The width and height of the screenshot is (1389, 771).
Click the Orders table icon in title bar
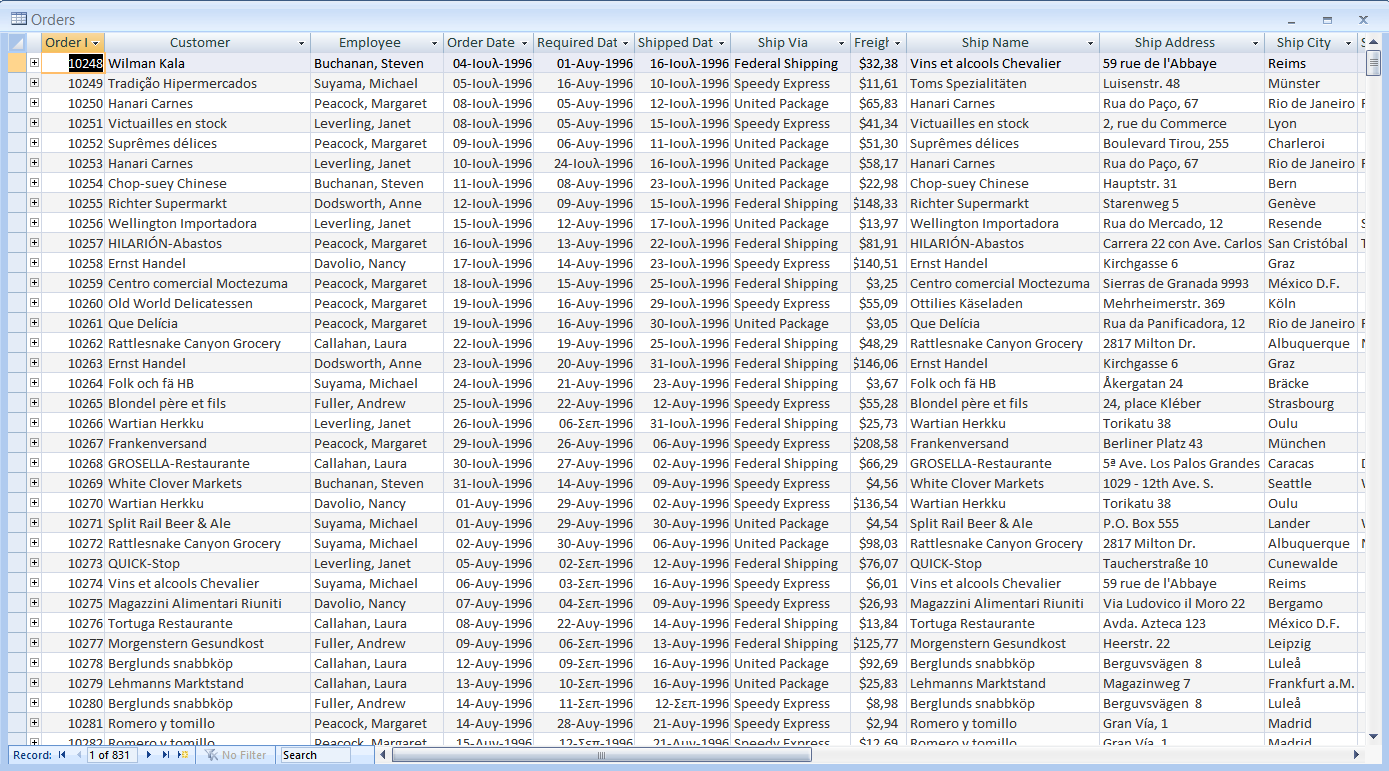pos(18,19)
